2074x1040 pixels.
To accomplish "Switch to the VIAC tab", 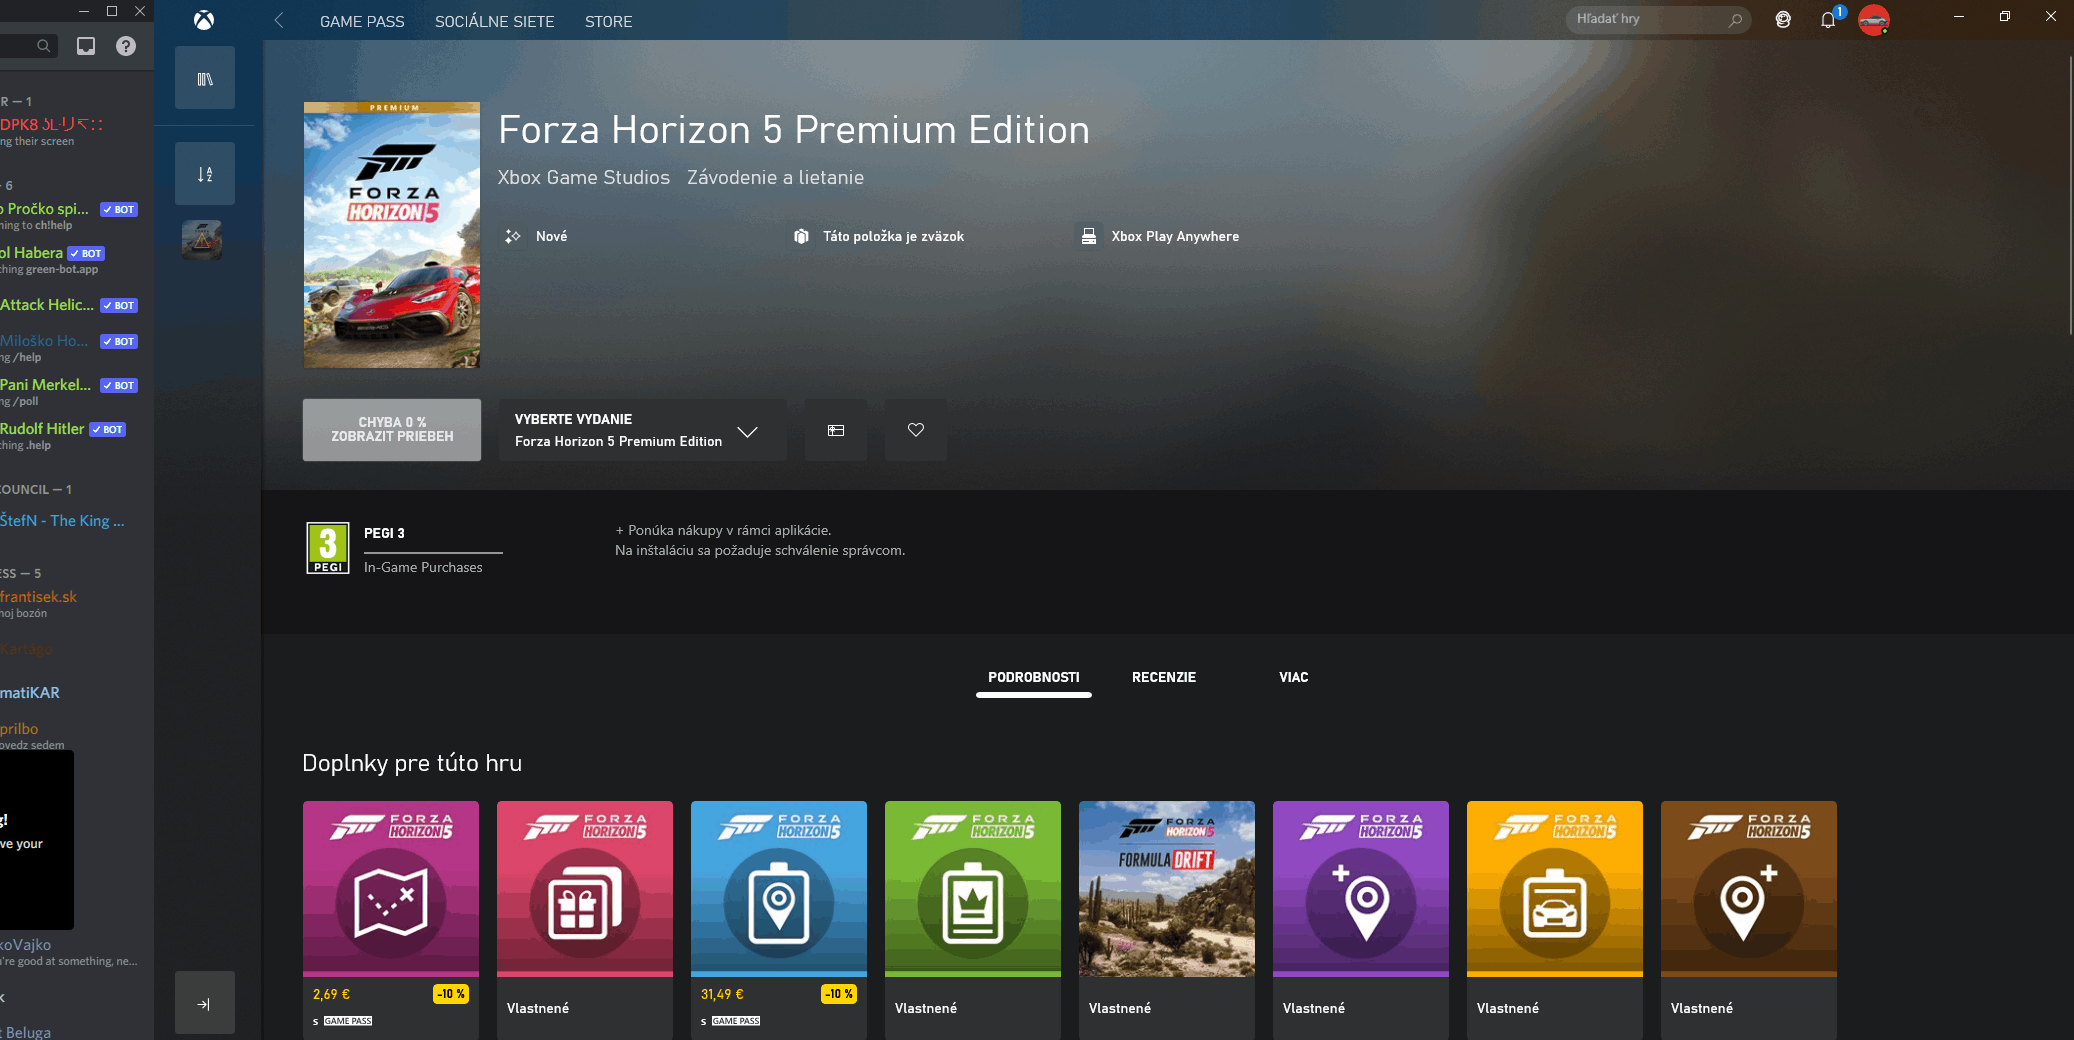I will 1294,677.
